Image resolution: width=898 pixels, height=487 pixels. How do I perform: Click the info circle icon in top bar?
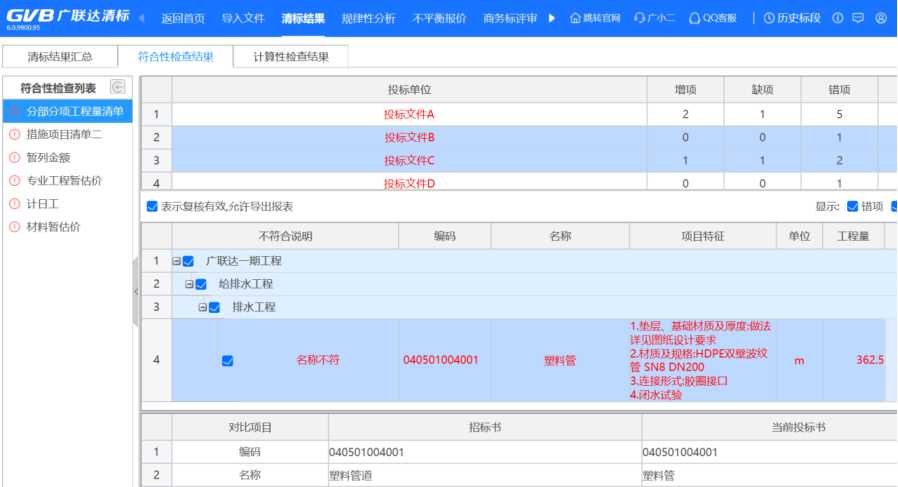(x=836, y=18)
